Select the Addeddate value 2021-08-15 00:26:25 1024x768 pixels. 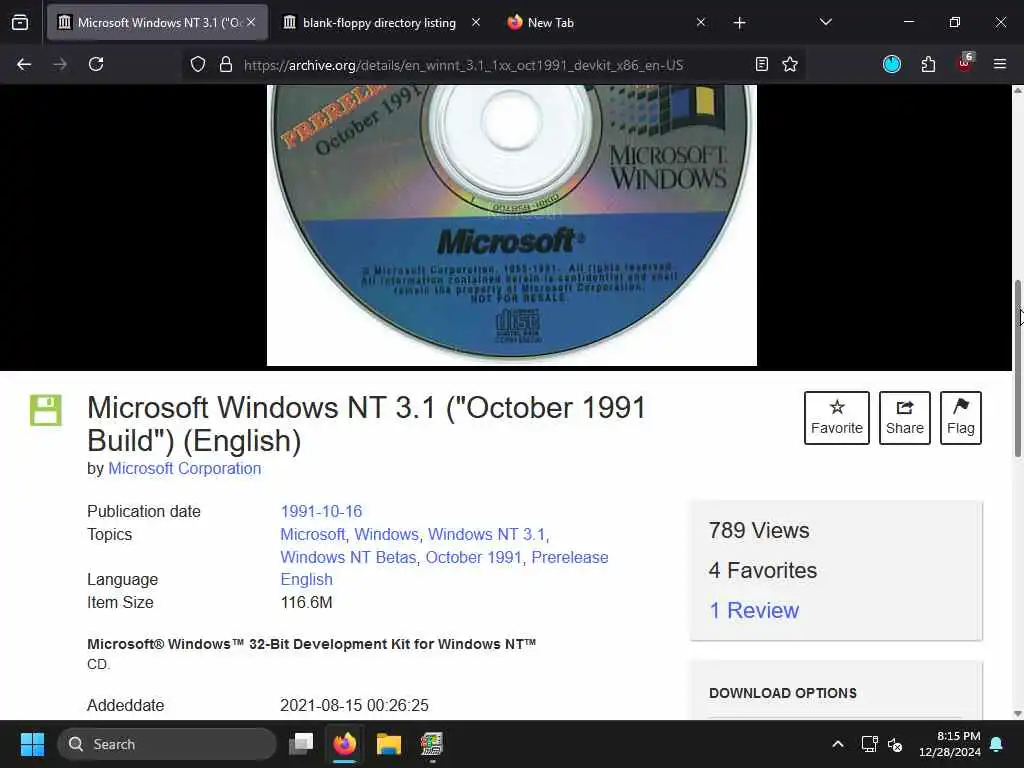point(354,705)
